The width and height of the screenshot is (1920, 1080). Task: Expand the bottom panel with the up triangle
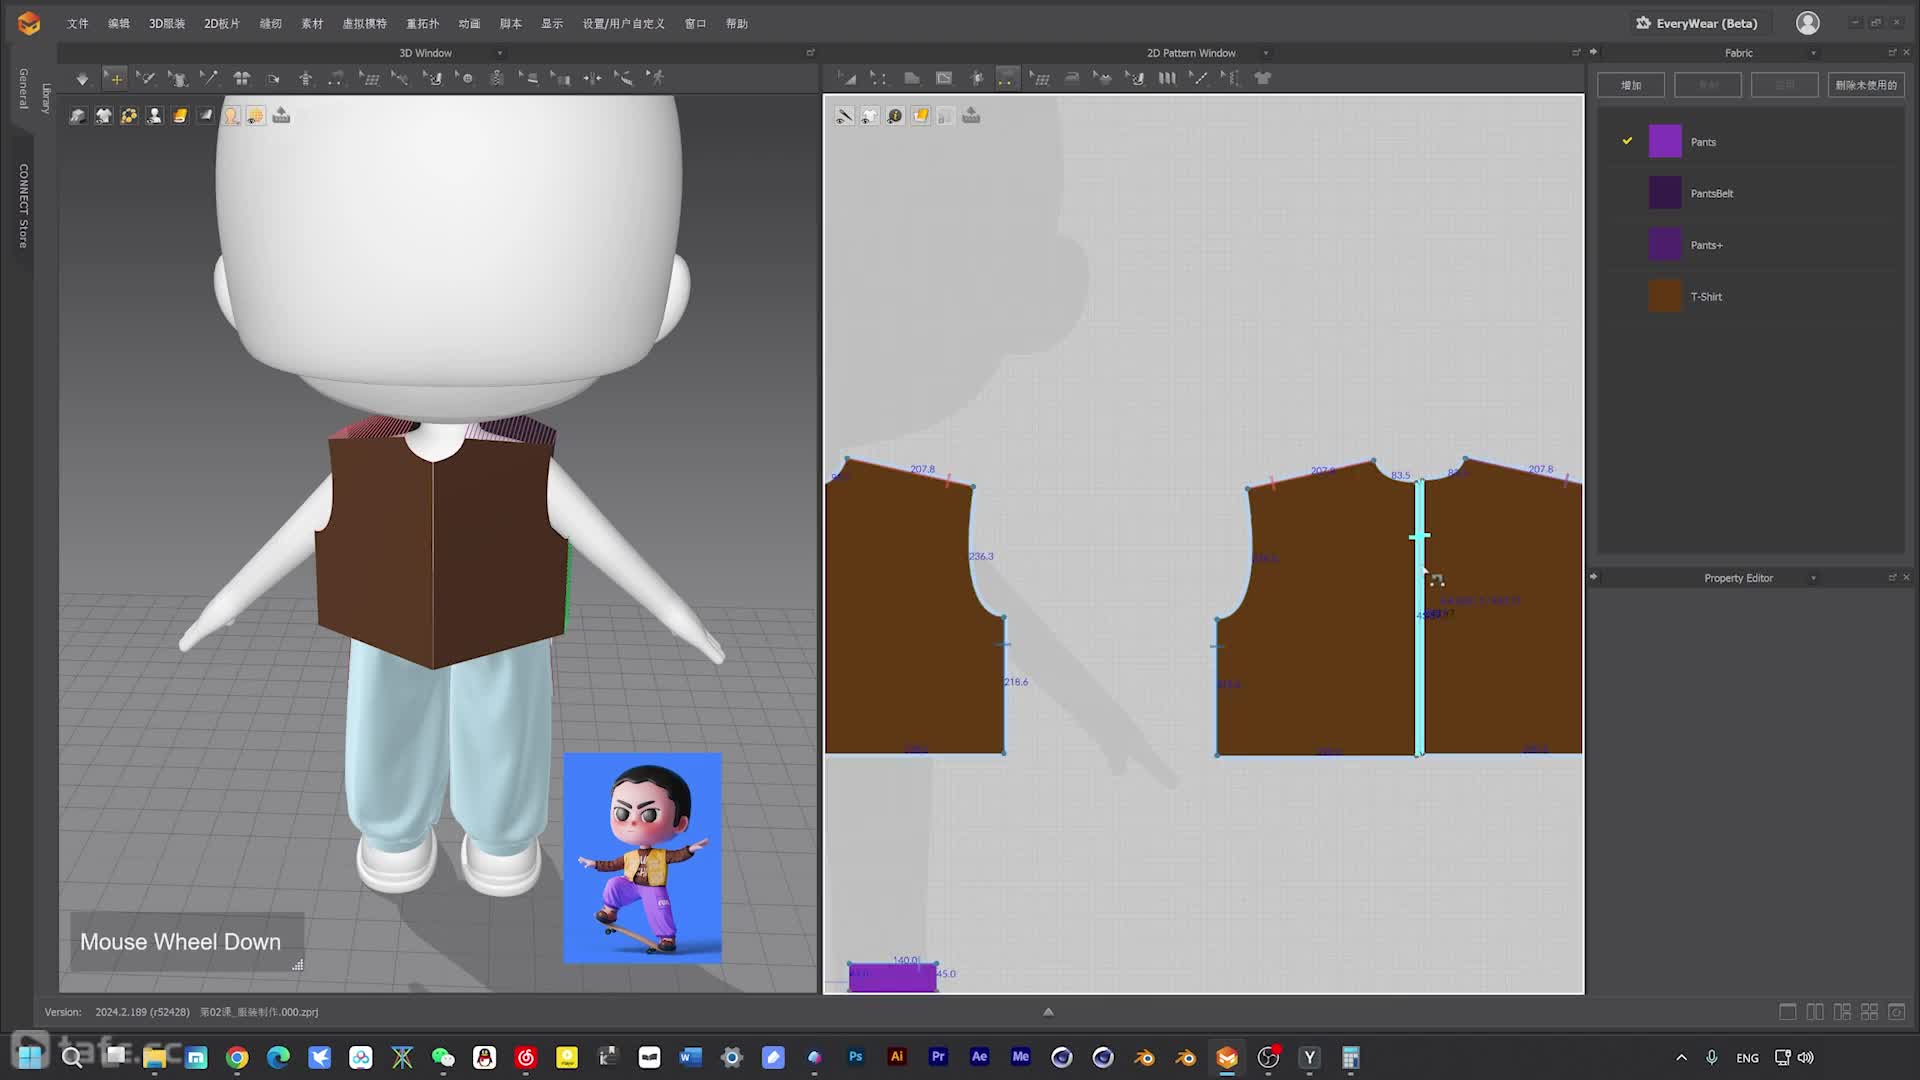point(1048,1012)
